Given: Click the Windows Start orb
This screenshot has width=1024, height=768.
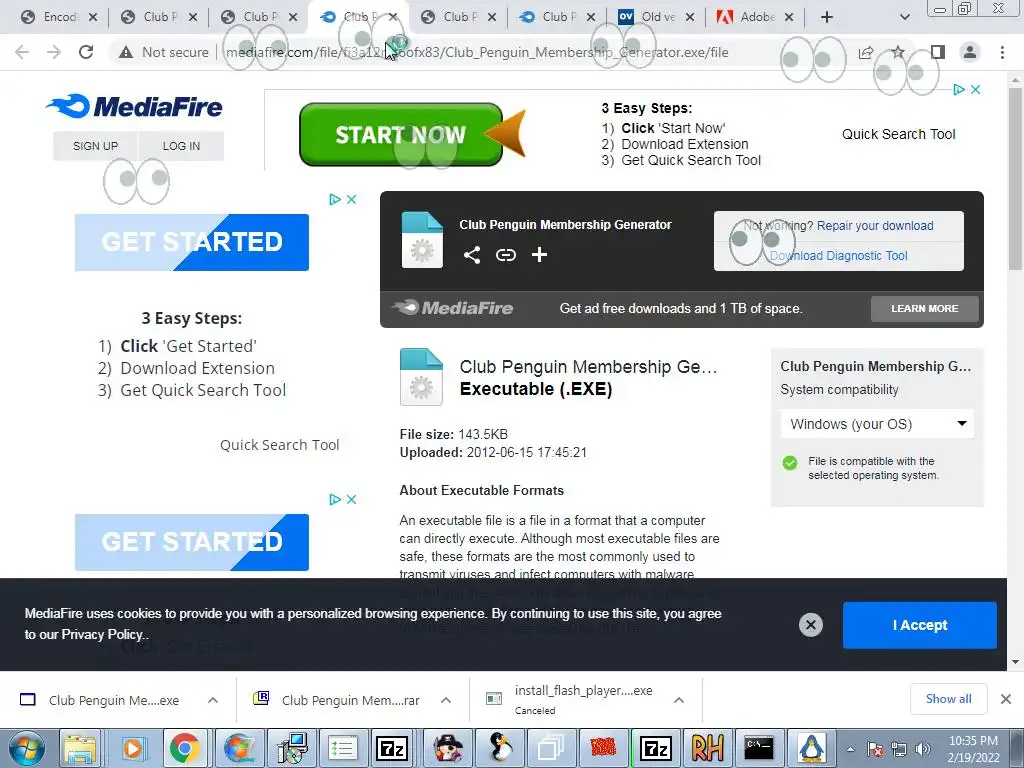Looking at the screenshot, I should 25,748.
